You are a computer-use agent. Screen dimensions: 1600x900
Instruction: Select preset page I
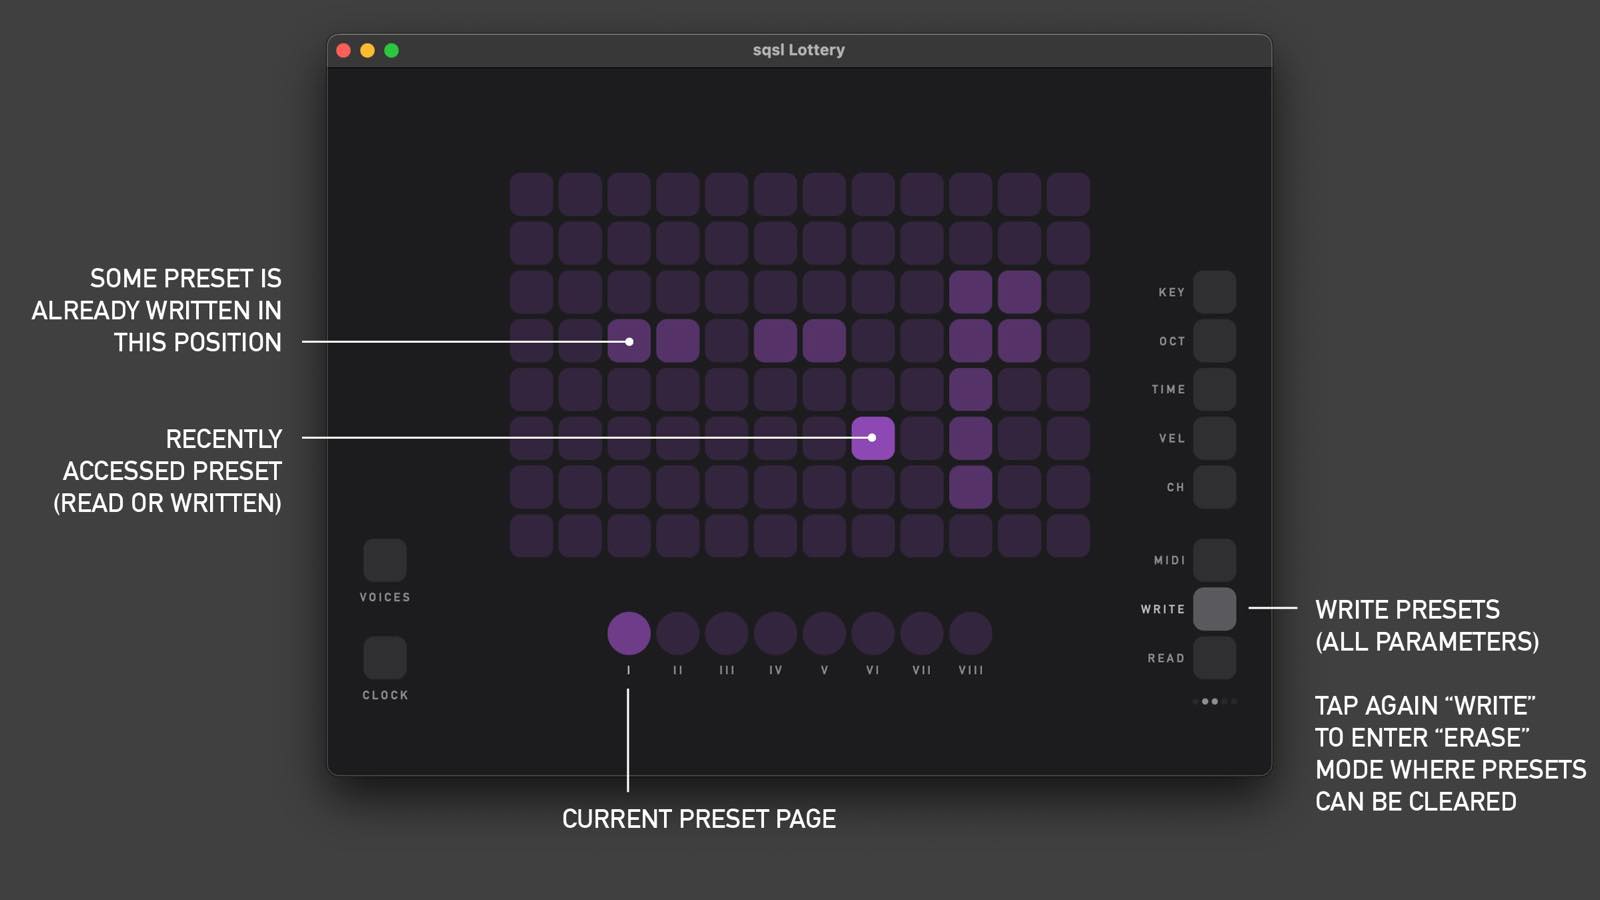629,633
